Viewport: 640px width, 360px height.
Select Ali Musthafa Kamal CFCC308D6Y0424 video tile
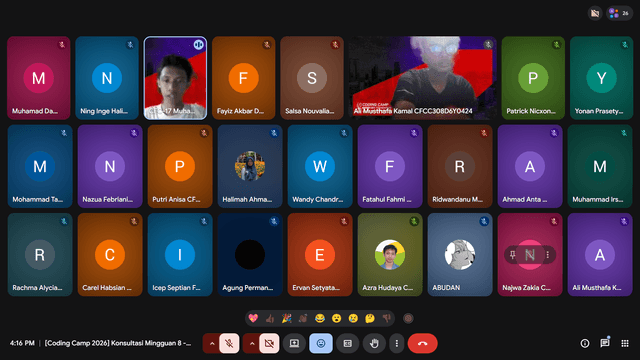(x=422, y=78)
